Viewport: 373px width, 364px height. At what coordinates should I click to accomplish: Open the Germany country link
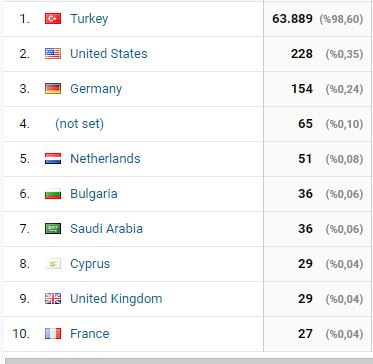coord(96,89)
